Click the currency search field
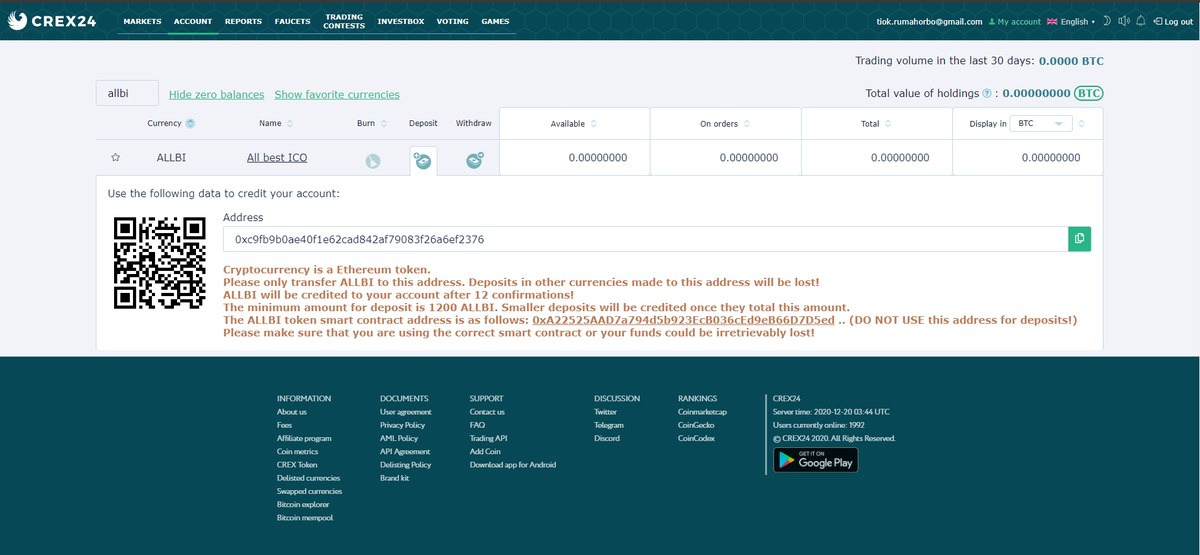This screenshot has height=555, width=1200. pyautogui.click(x=127, y=93)
